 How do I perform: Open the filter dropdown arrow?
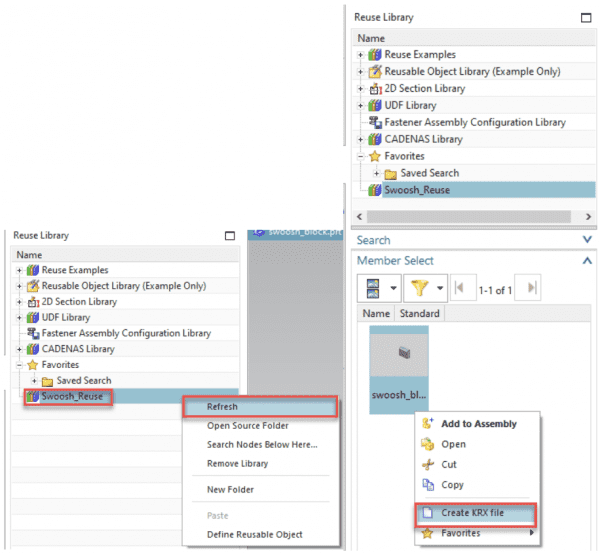[440, 288]
